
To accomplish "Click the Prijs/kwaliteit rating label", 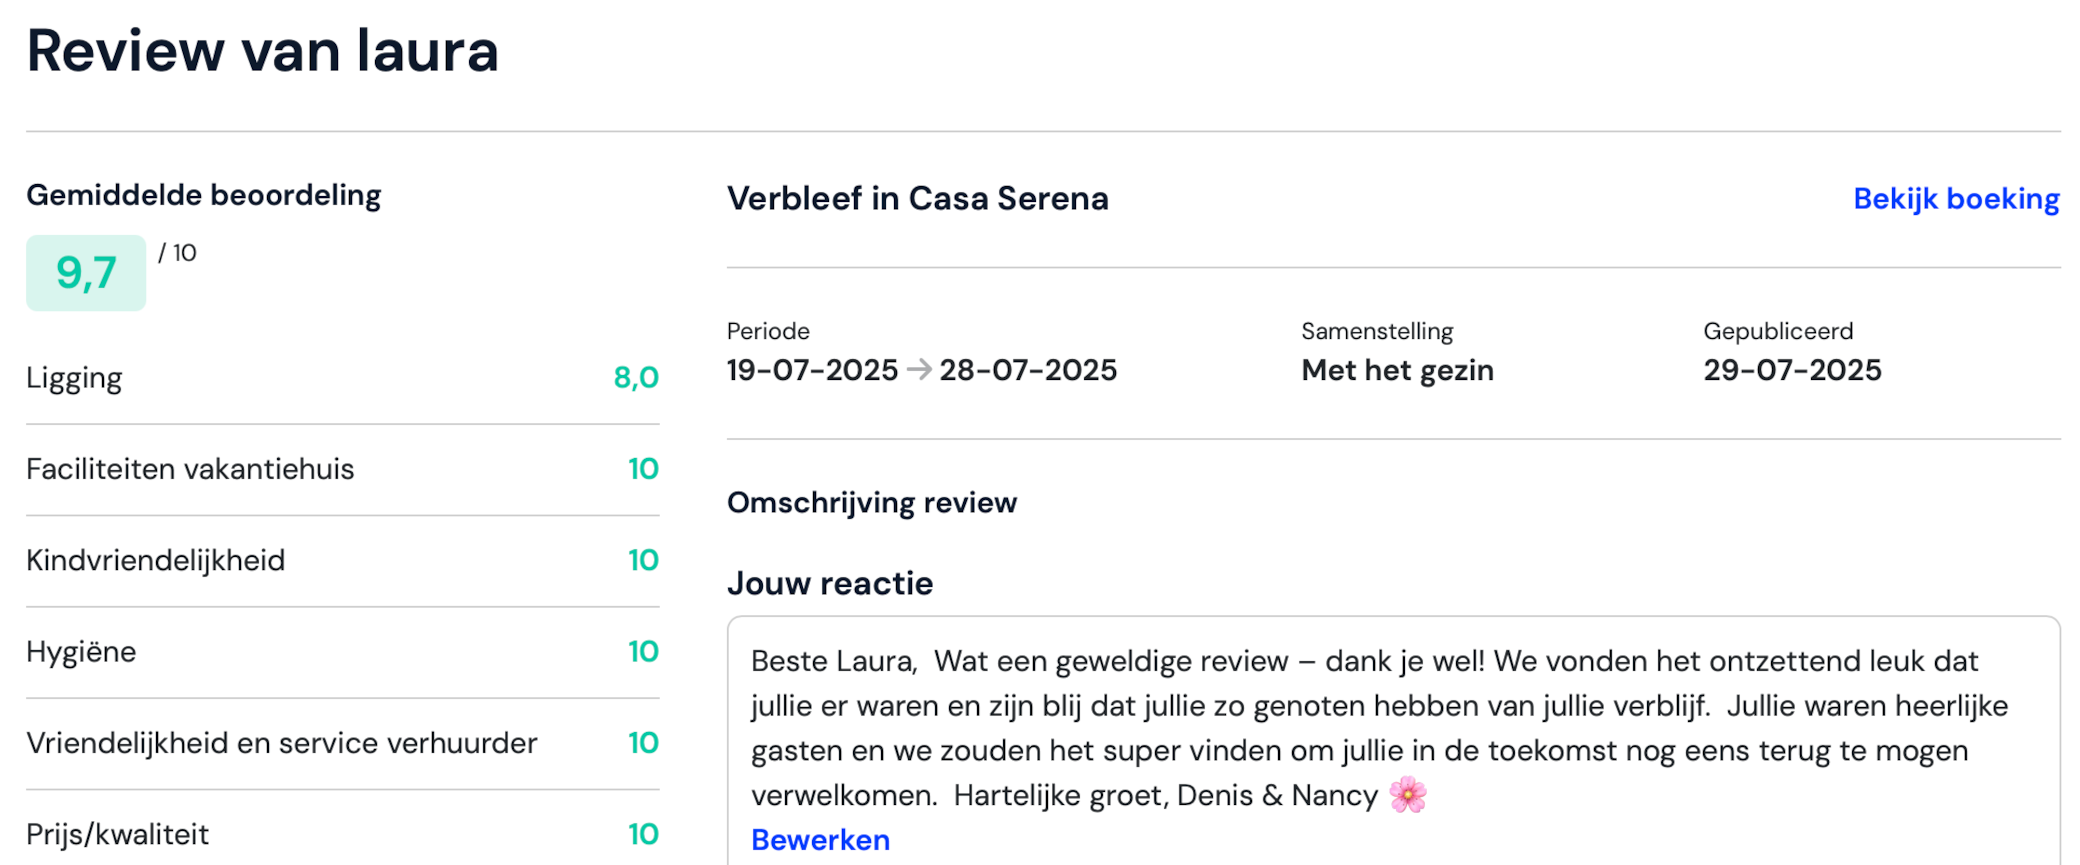I will [117, 834].
